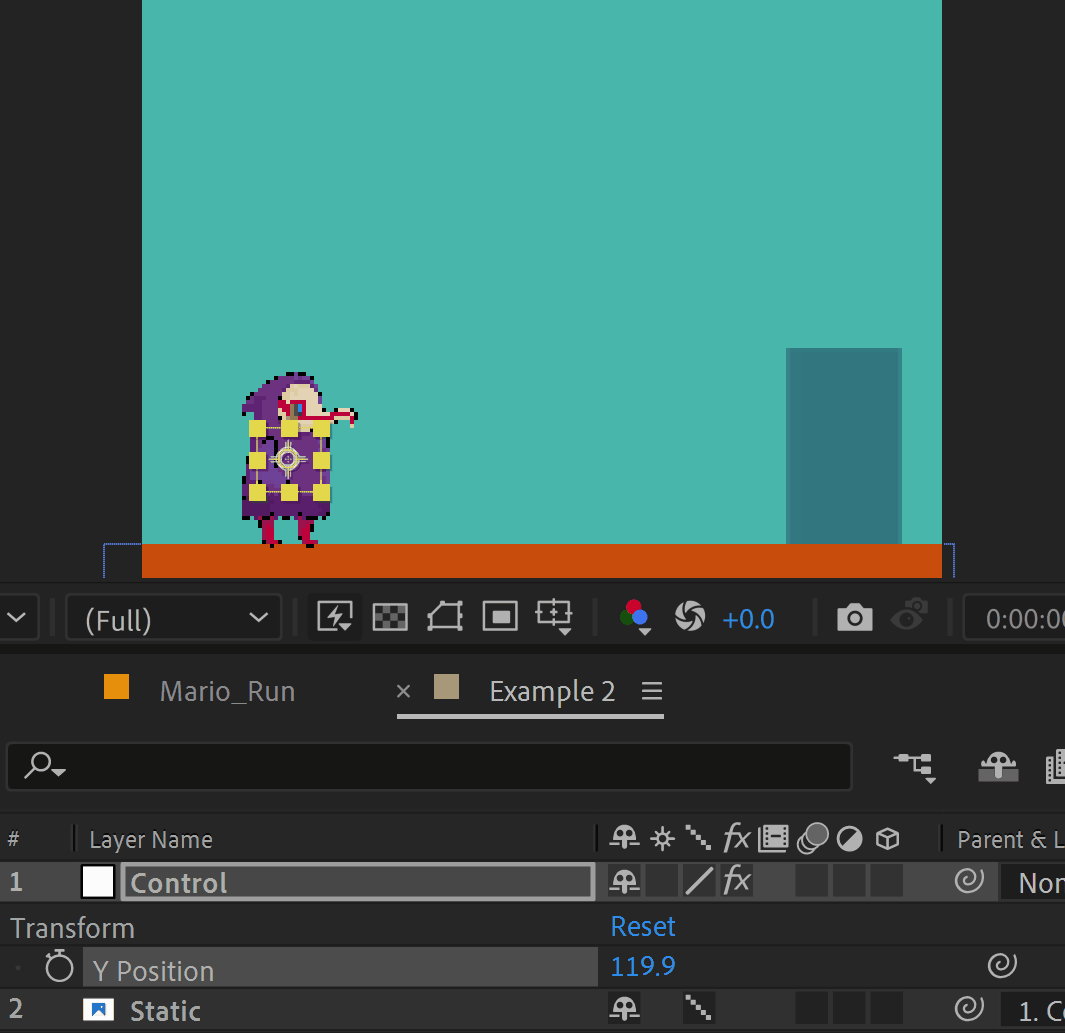Click the Y Position value 119.9
This screenshot has height=1033, width=1065.
643,966
